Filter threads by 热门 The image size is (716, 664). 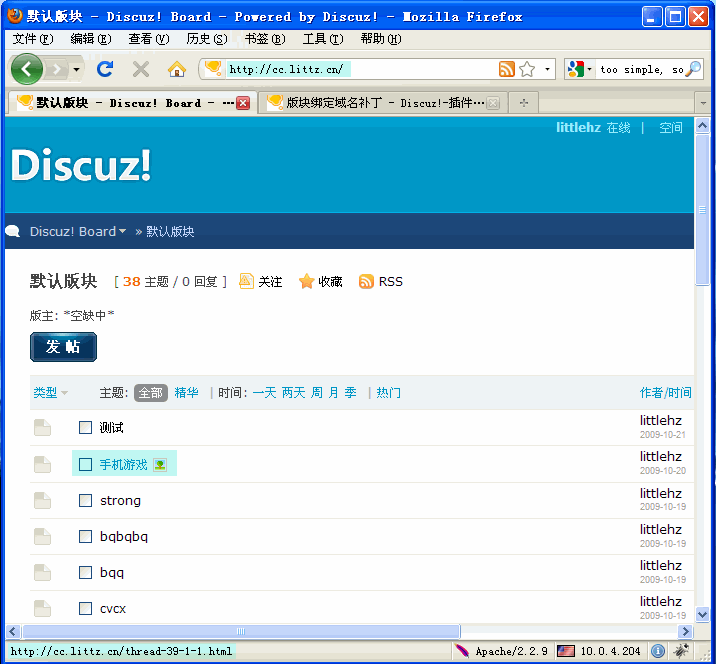[388, 393]
